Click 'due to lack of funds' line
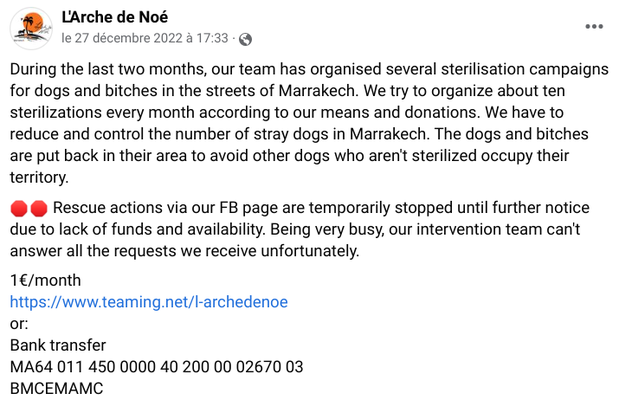Screen dimensions: 619x400 [295, 229]
